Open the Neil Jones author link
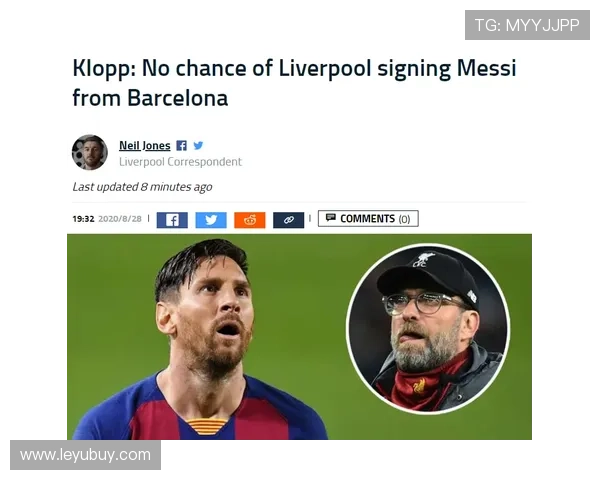 pyautogui.click(x=145, y=145)
